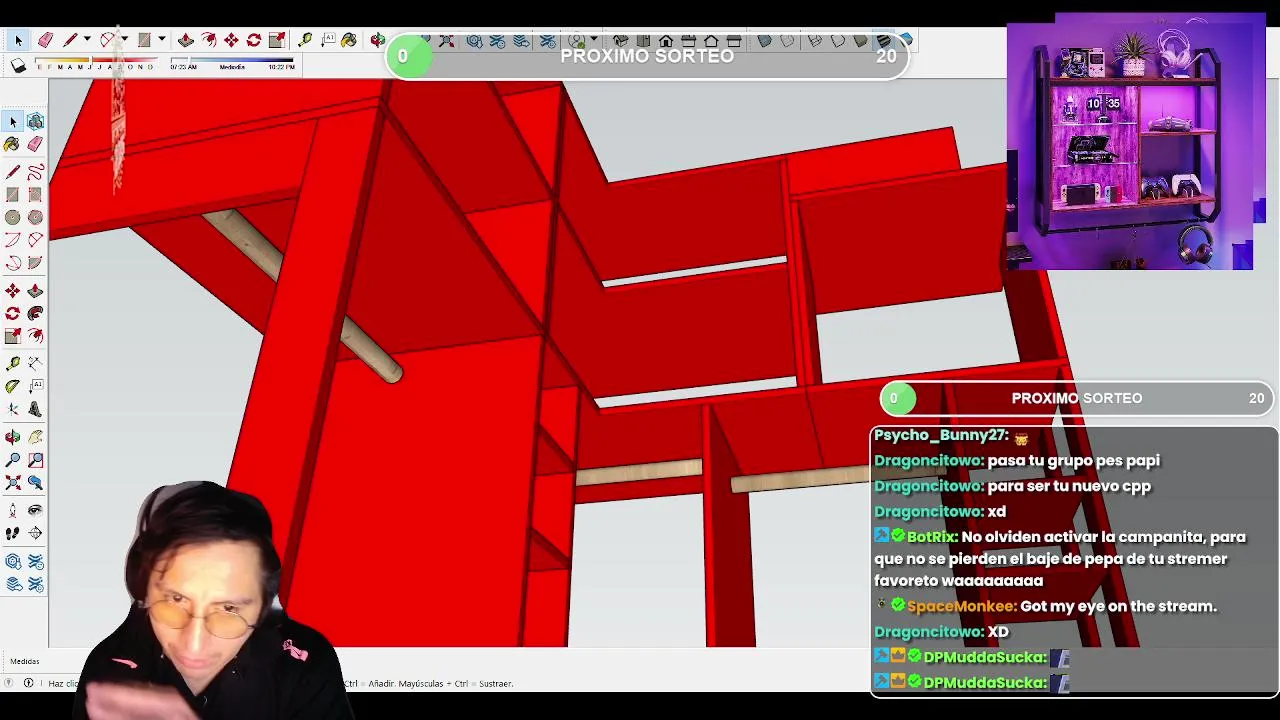Click the Scale tool in the top toolbar

pos(277,40)
